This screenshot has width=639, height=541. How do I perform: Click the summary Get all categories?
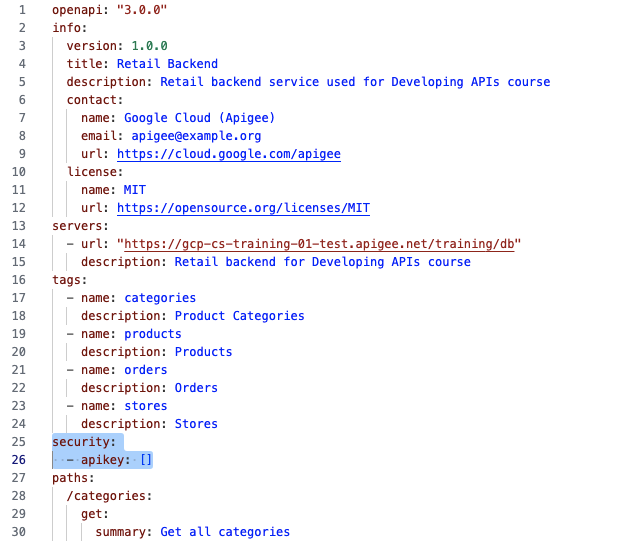click(x=225, y=532)
